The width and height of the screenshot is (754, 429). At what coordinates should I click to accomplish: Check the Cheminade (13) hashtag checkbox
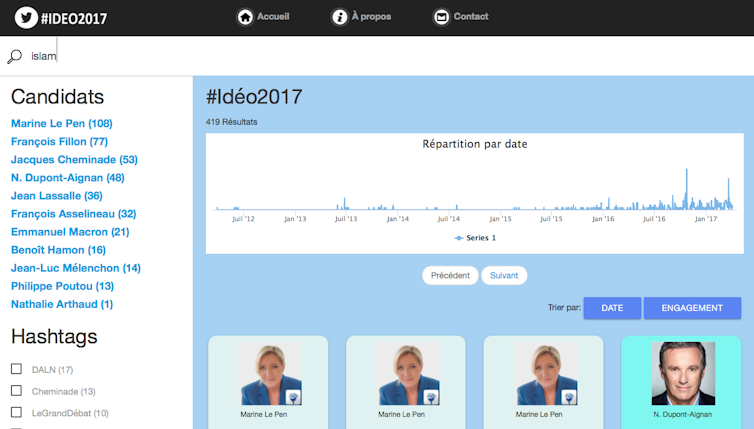[16, 391]
